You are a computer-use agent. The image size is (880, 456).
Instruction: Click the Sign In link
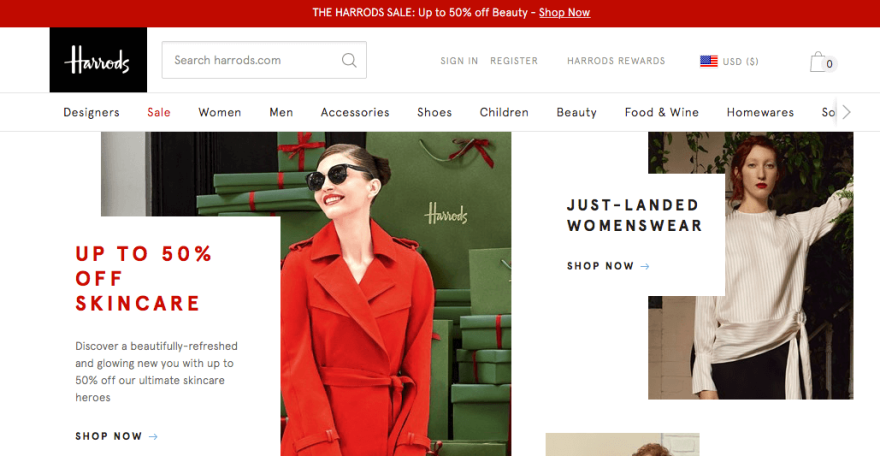459,61
